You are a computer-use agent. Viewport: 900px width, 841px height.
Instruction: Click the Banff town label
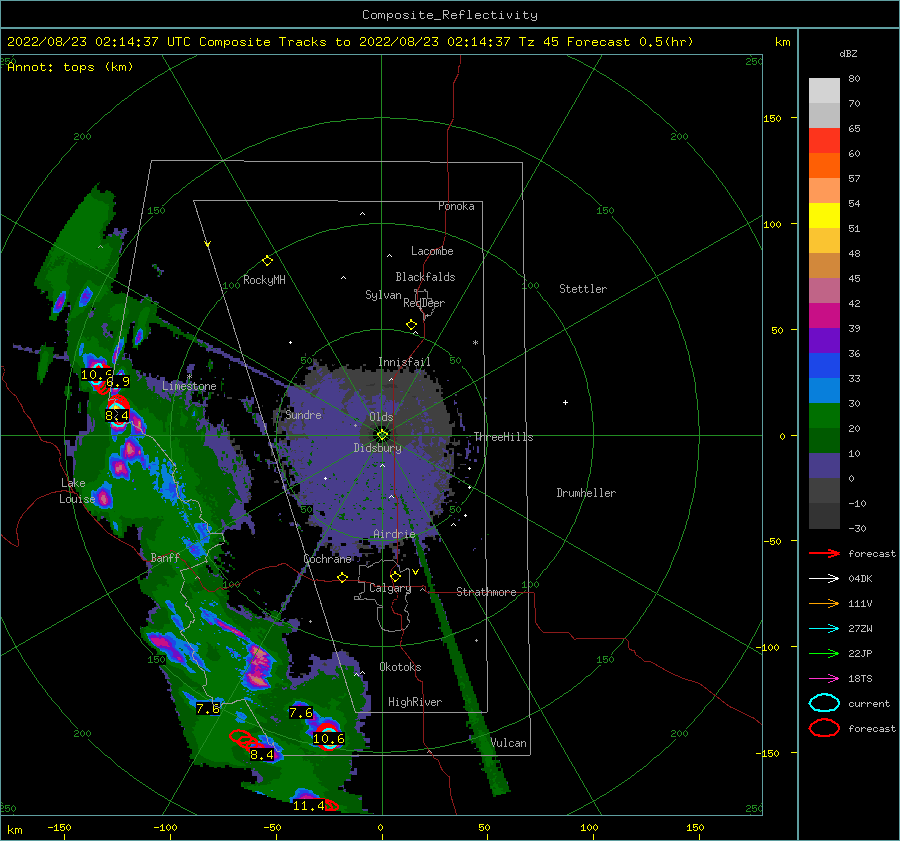pos(165,557)
